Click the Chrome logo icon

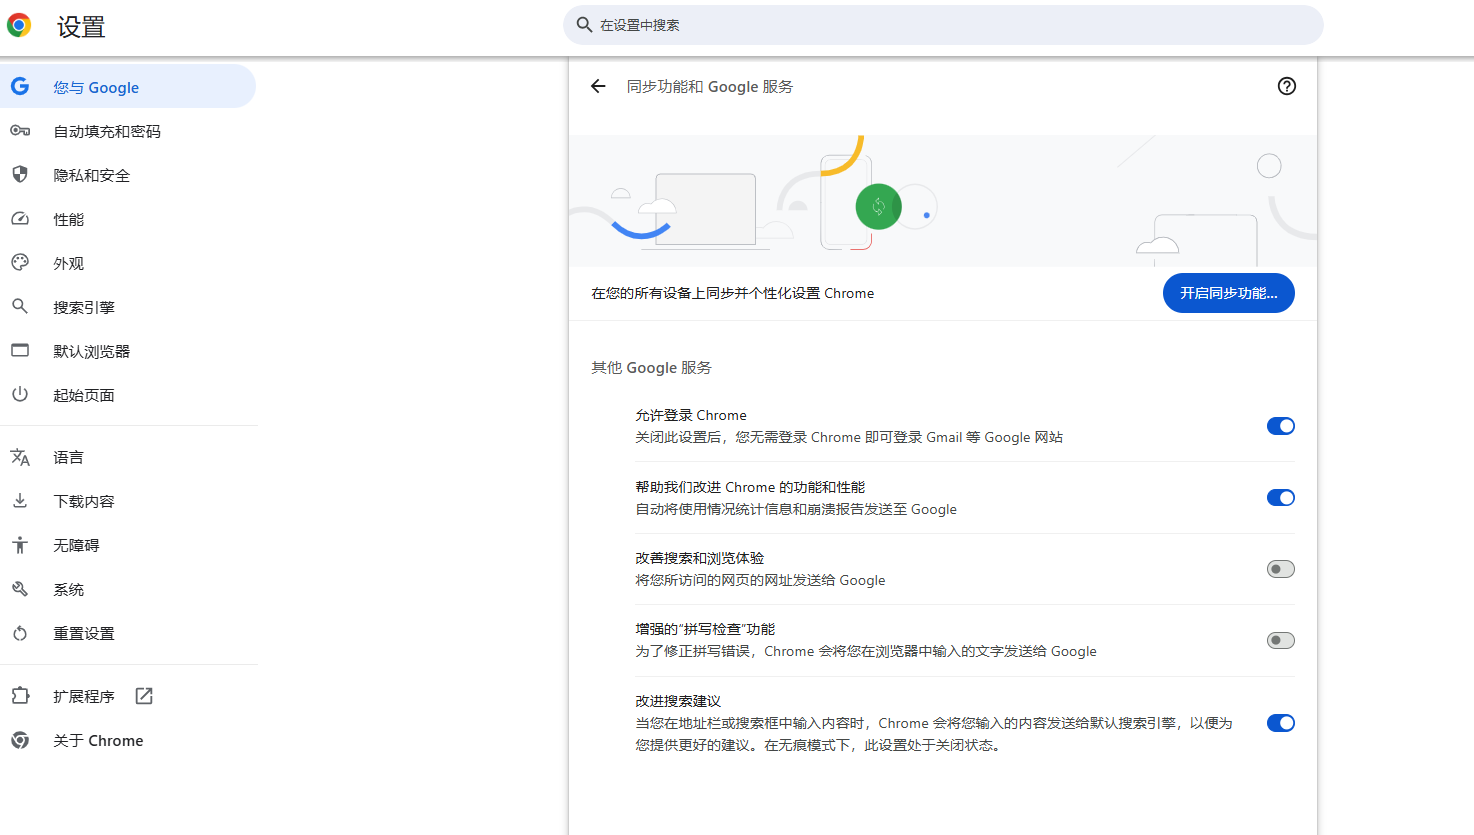[x=19, y=26]
